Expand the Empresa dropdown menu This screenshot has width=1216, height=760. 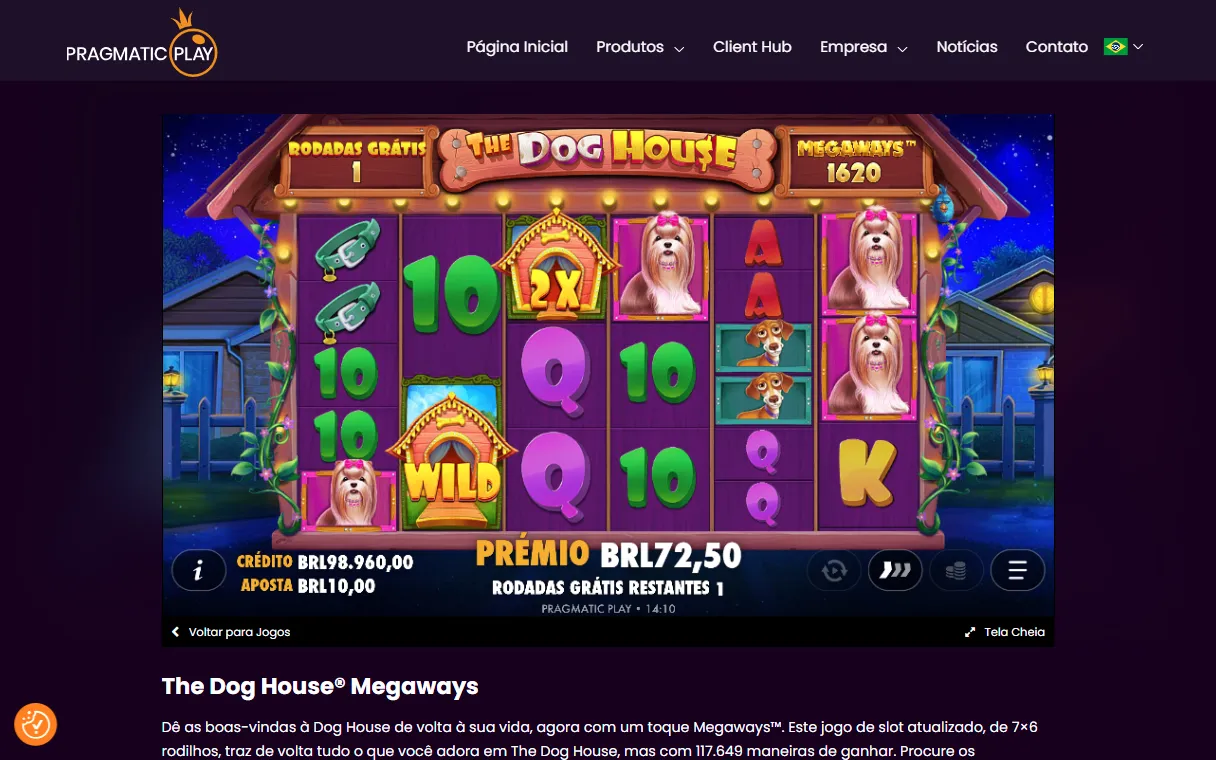864,47
